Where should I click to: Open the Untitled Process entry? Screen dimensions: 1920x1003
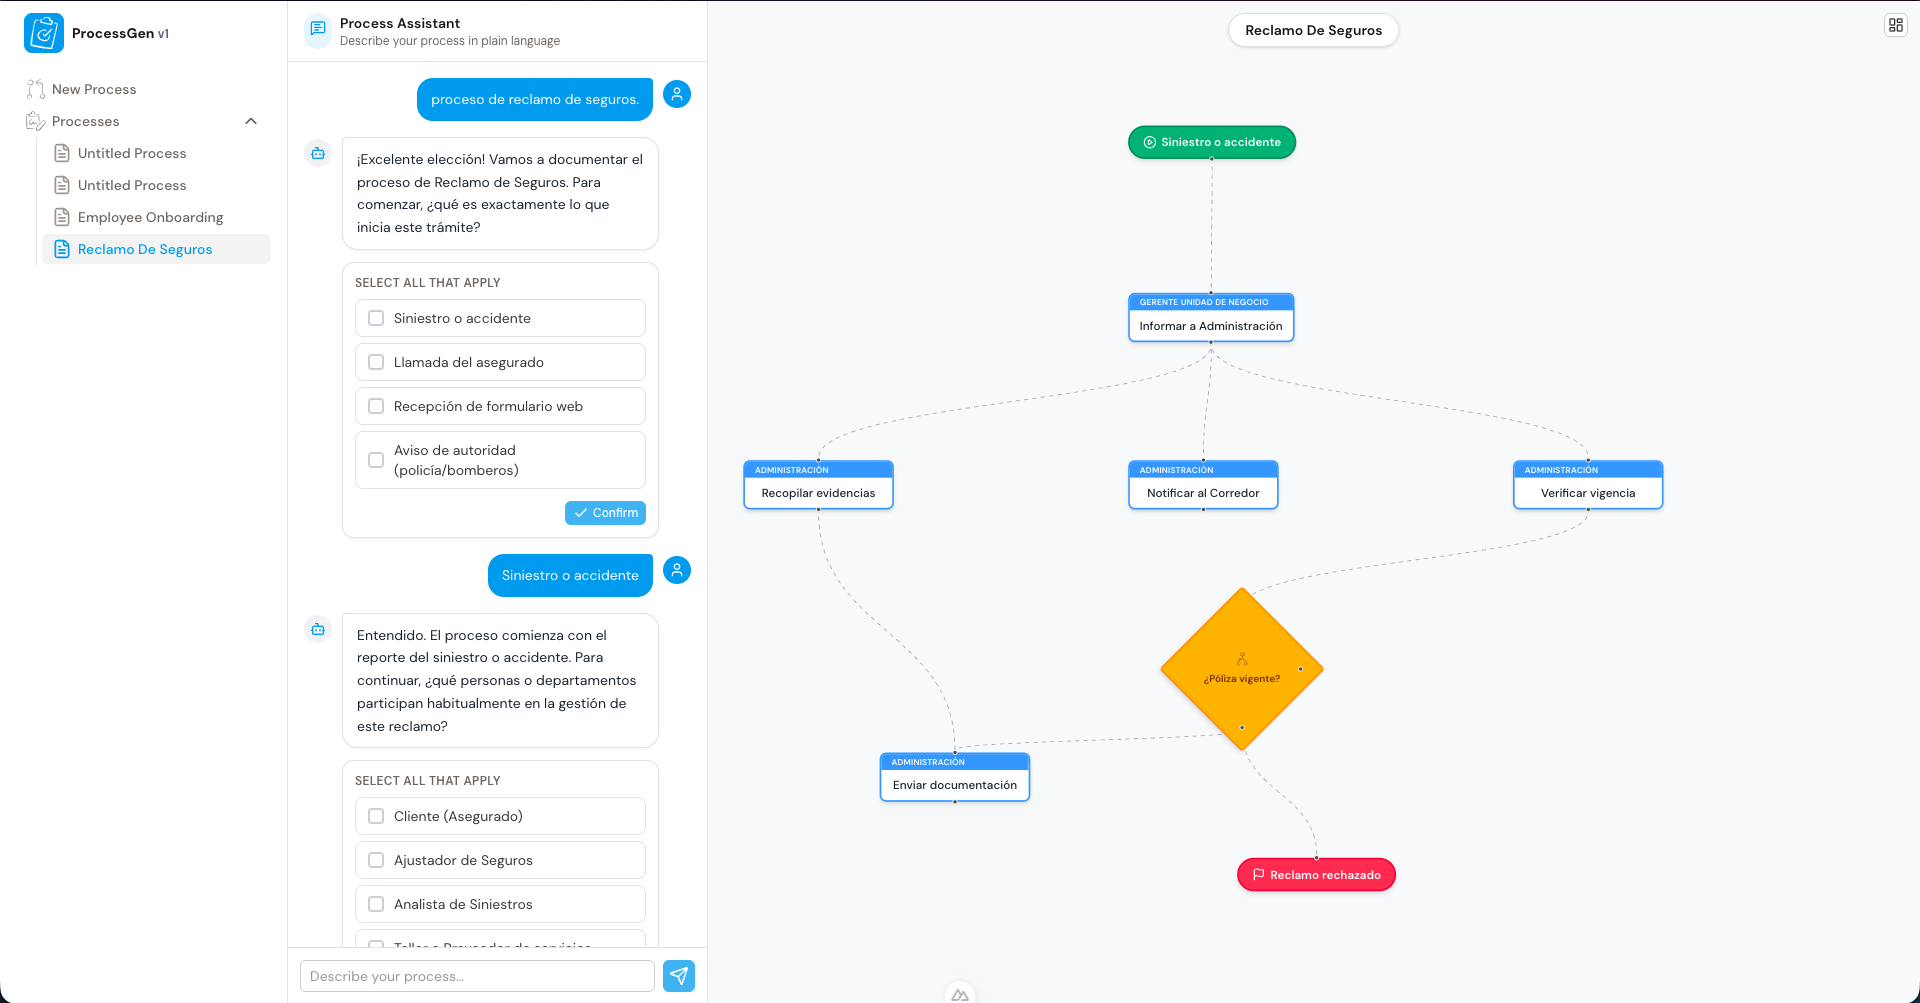131,153
